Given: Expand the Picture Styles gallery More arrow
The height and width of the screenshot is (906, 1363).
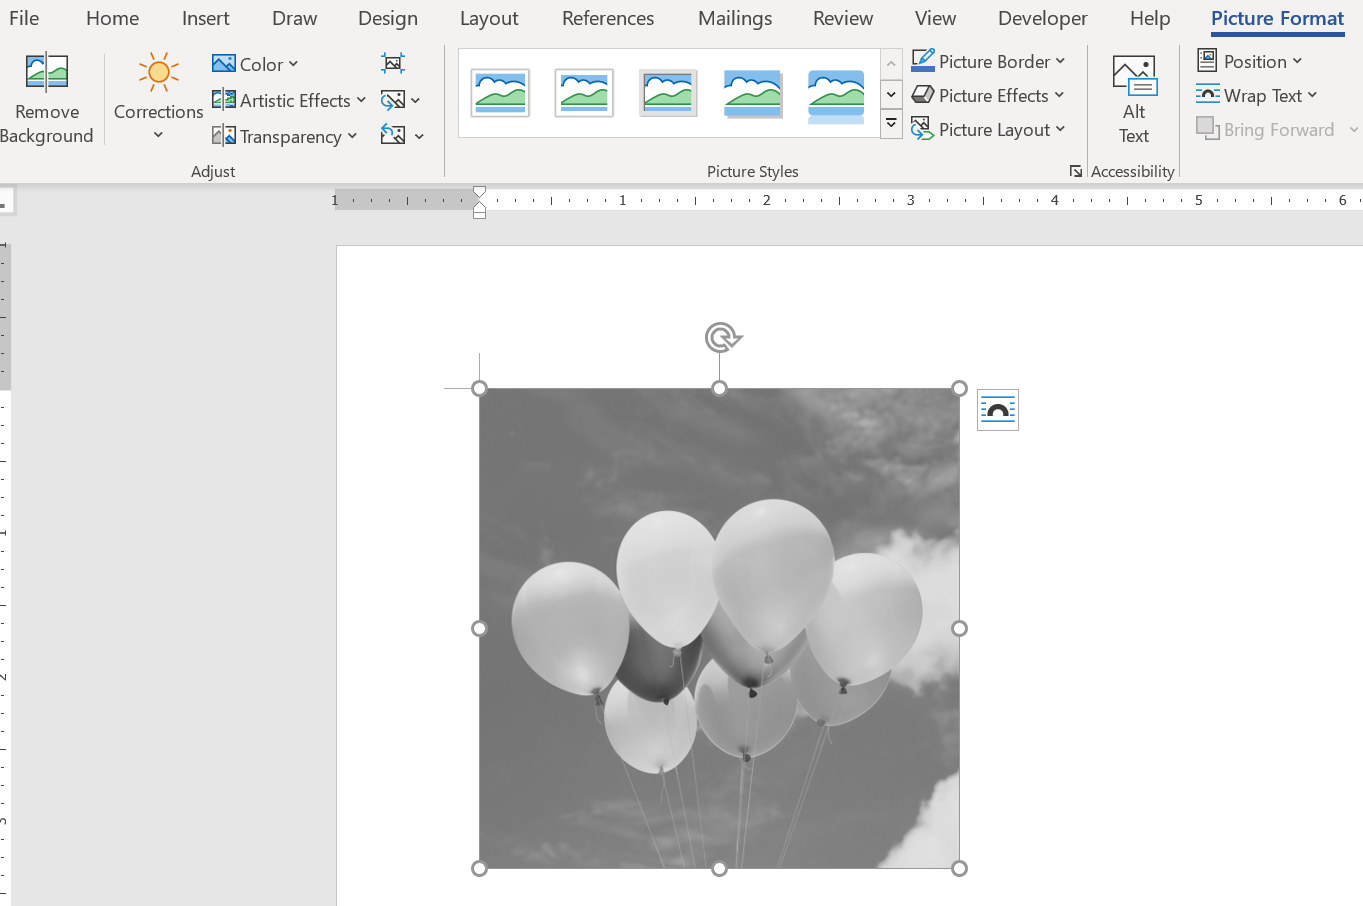Looking at the screenshot, I should click(x=891, y=124).
